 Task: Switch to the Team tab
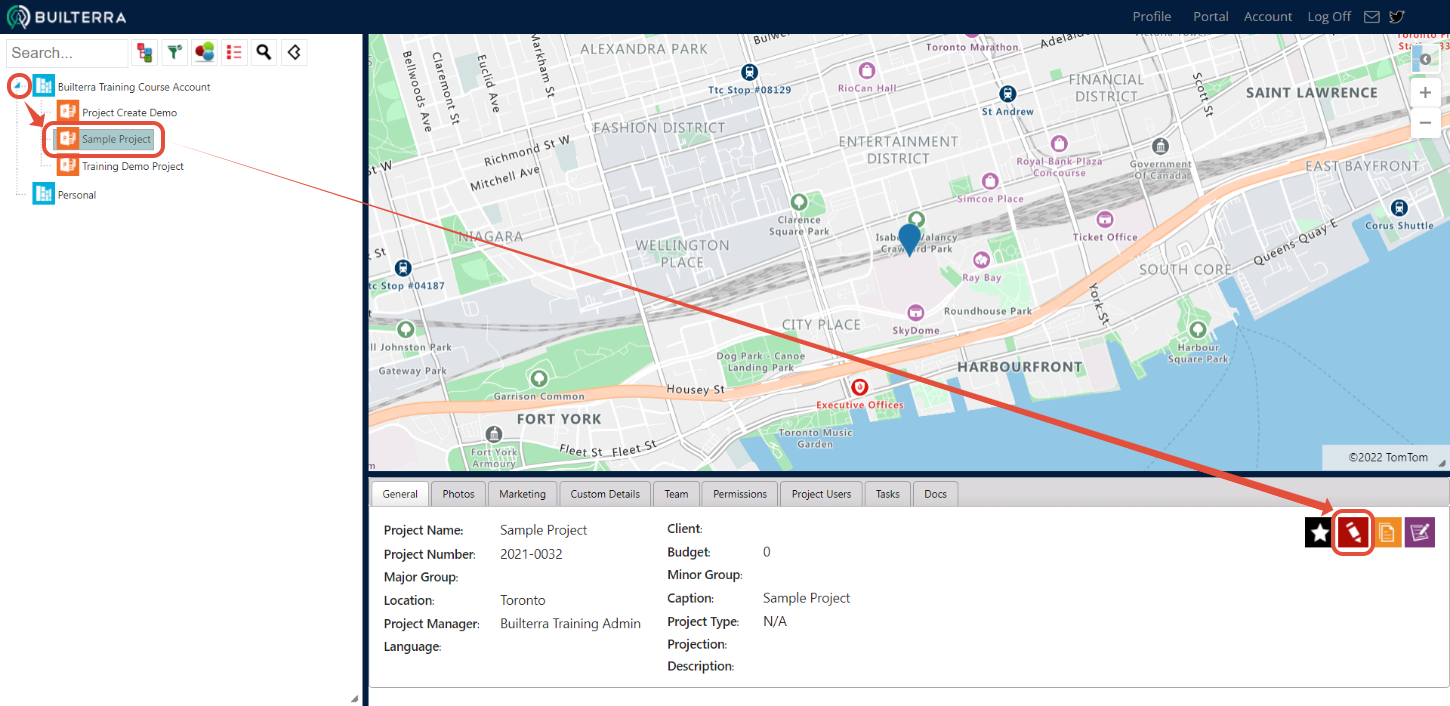click(x=676, y=494)
